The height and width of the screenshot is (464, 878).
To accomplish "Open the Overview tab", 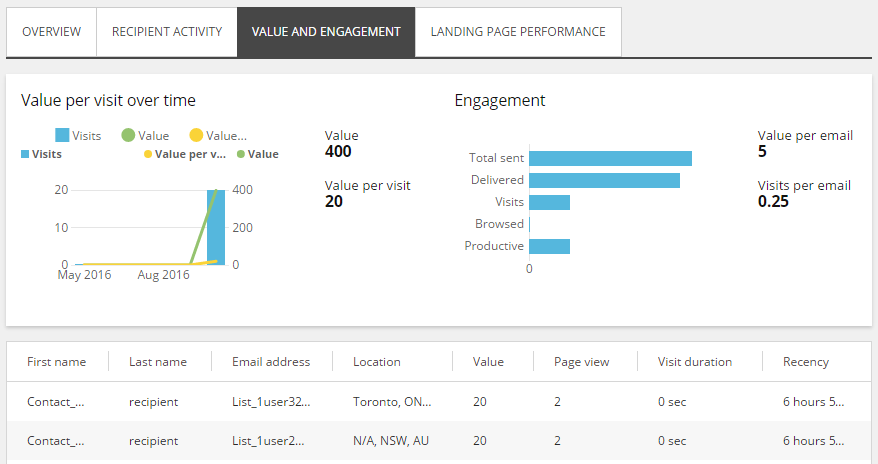I will click(x=52, y=32).
